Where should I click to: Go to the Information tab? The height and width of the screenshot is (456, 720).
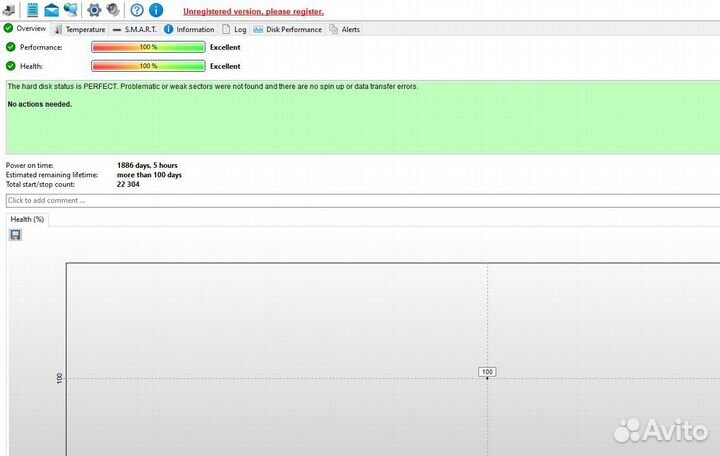coord(189,29)
